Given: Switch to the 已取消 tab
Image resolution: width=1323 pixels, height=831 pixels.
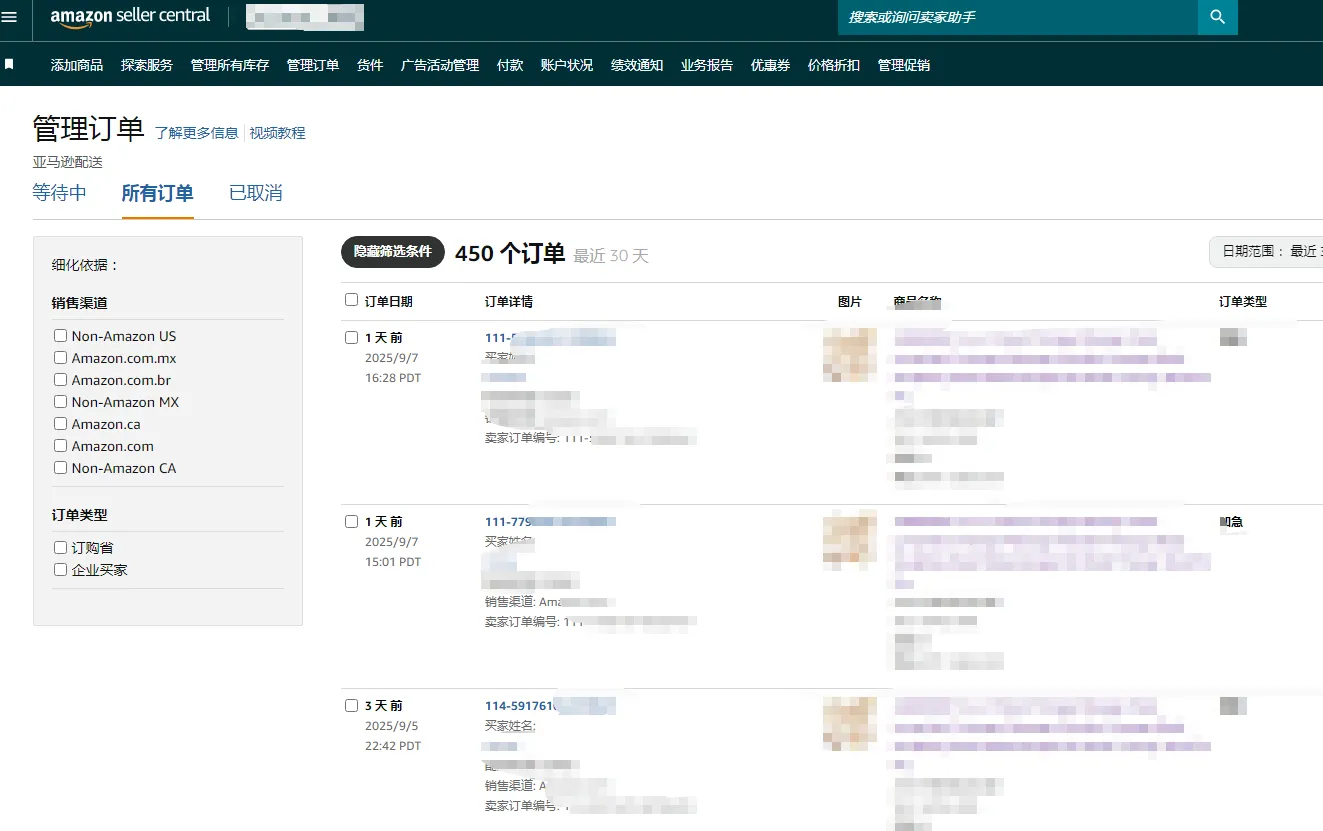Looking at the screenshot, I should click(256, 193).
